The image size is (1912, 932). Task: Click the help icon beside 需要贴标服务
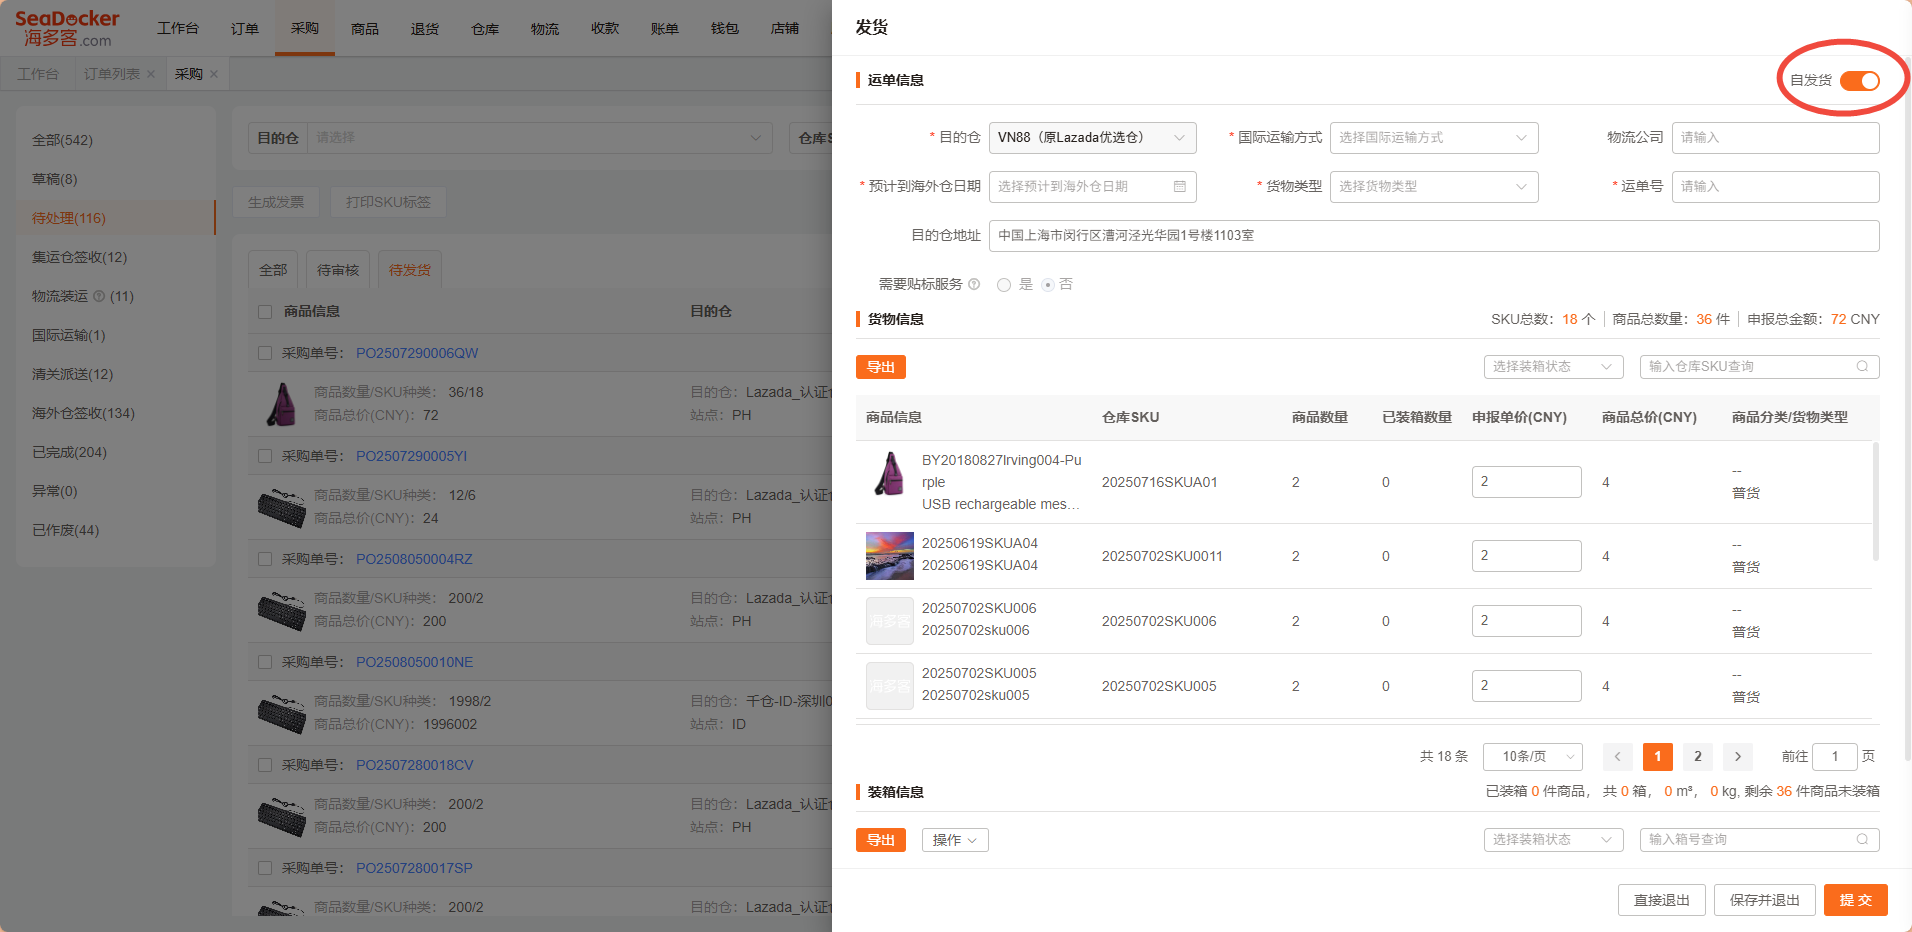974,285
